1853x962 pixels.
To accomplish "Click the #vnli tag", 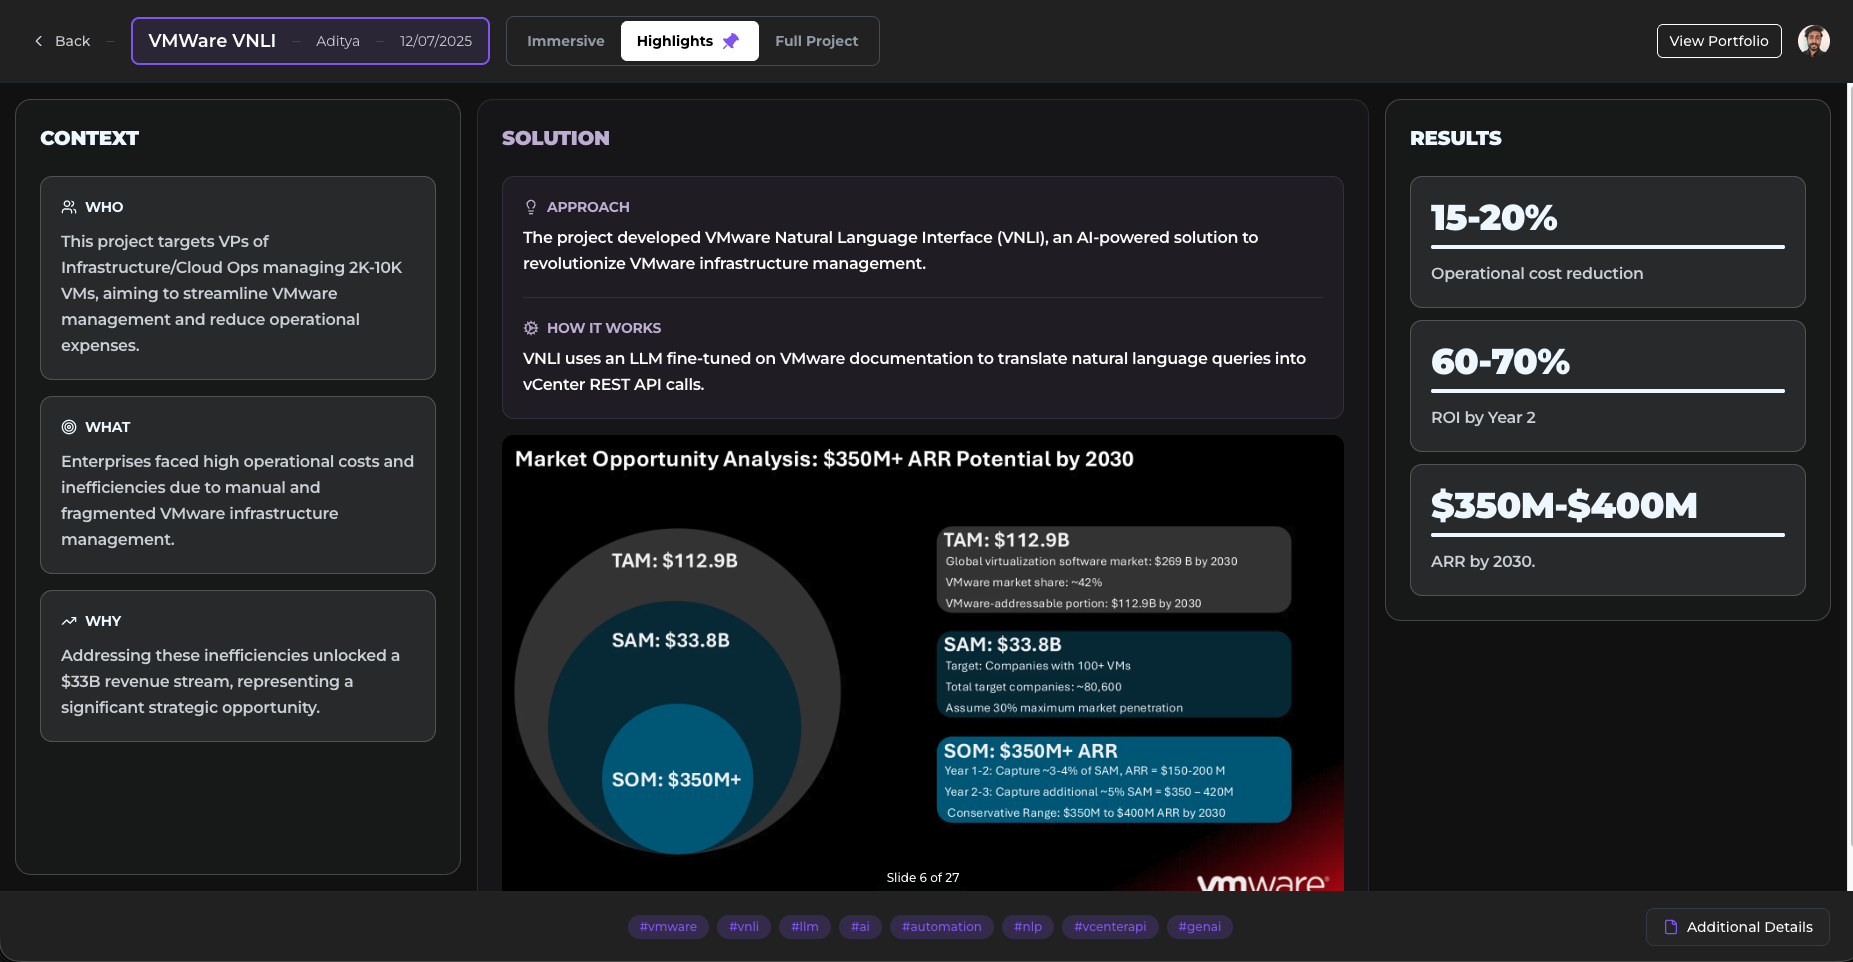I will (x=744, y=927).
